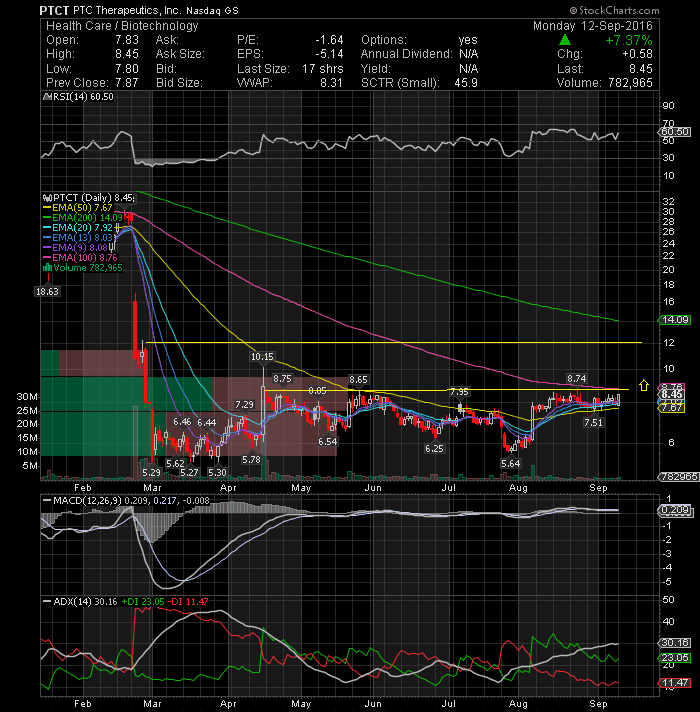Click the SCTR (Small) value 45.9
Image resolution: width=700 pixels, height=712 pixels.
pos(466,83)
